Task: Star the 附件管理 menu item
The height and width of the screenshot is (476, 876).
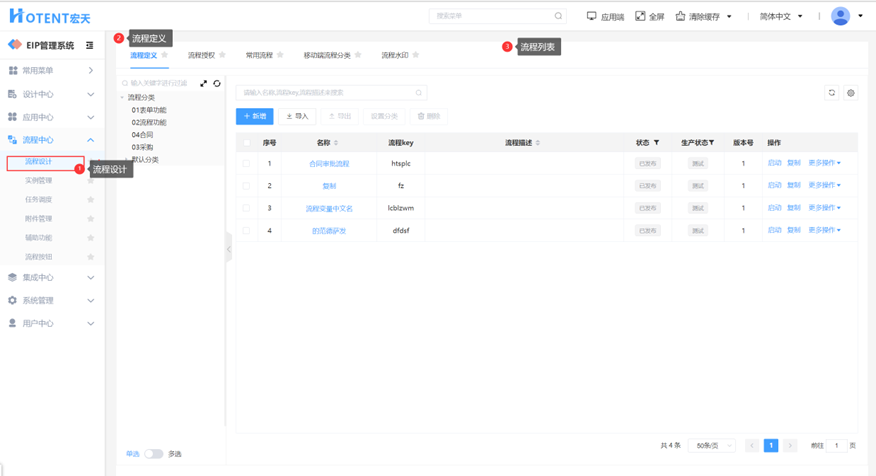Action: 91,218
